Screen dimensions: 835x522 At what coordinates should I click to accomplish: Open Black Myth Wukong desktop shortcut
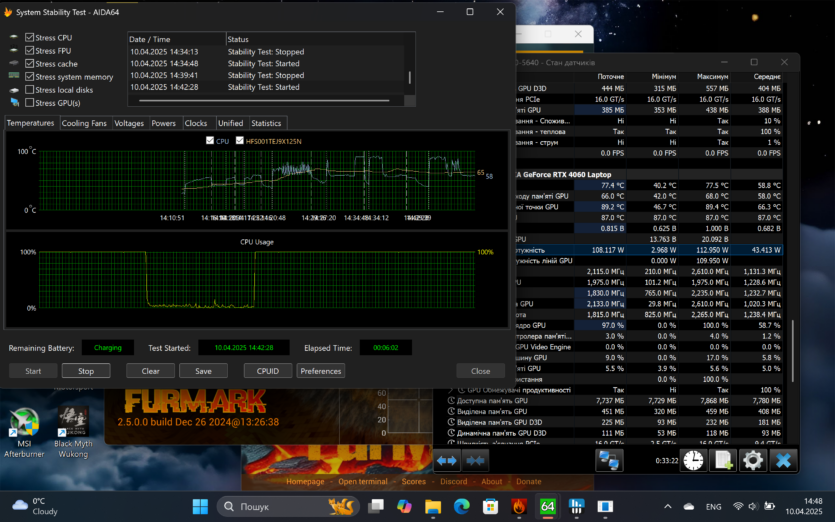[73, 433]
